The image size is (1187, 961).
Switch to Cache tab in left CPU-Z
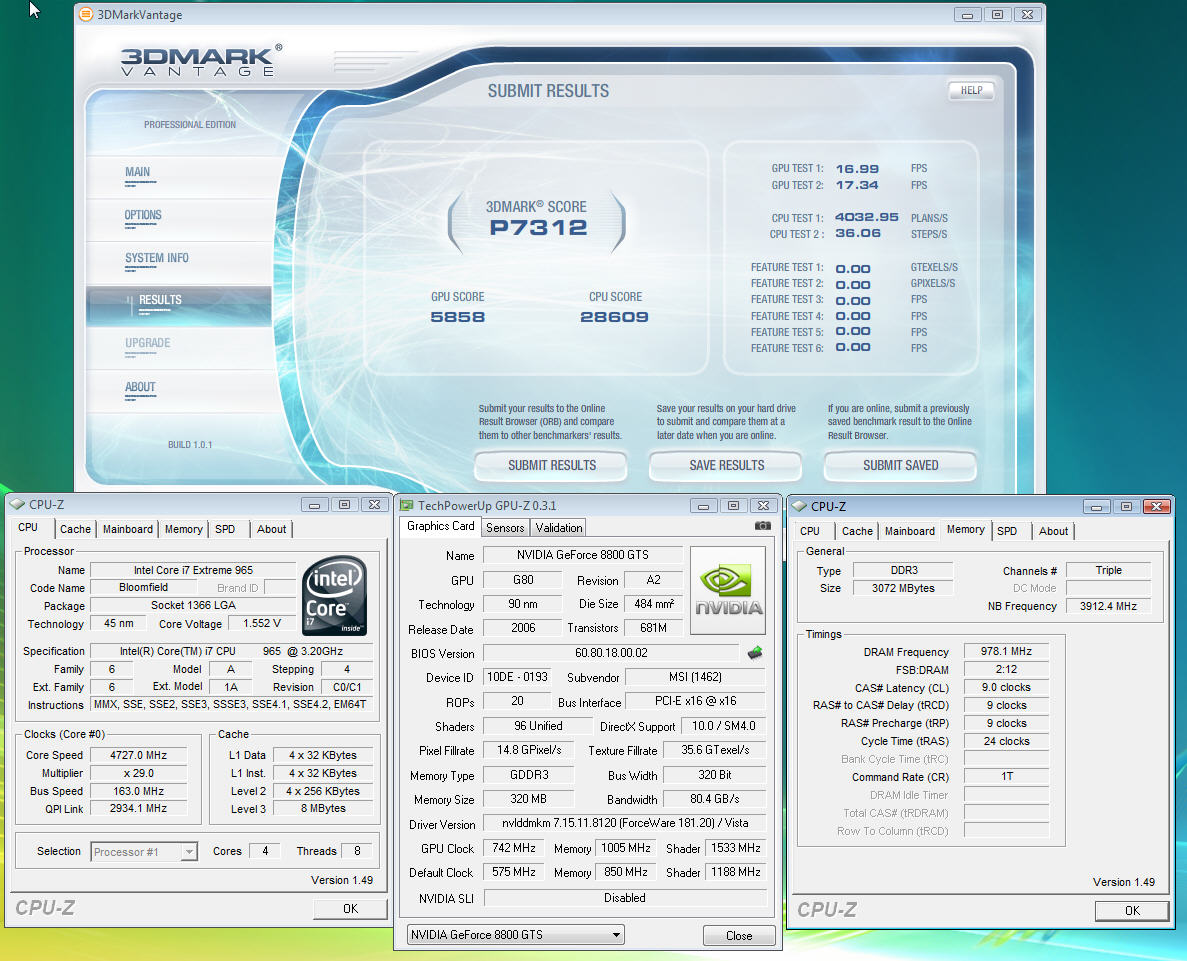[x=75, y=529]
